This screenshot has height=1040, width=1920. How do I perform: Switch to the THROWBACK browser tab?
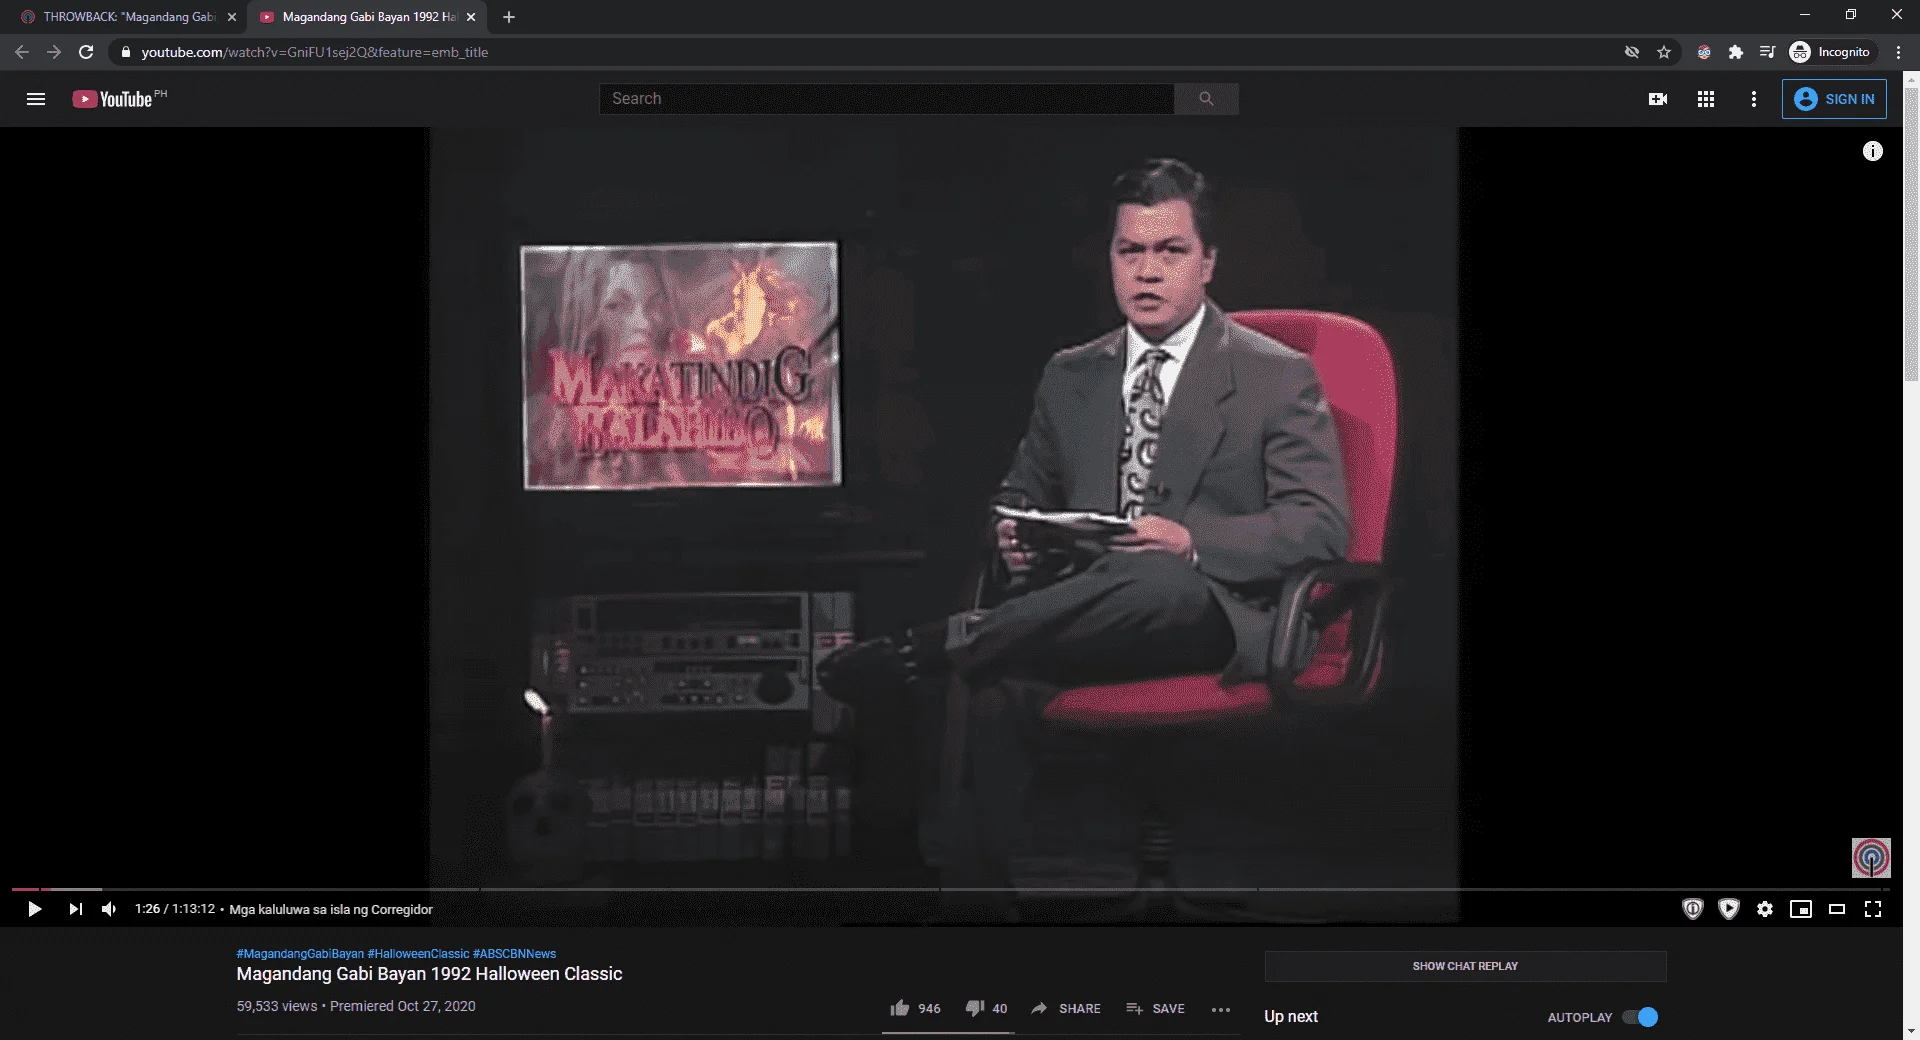(128, 17)
